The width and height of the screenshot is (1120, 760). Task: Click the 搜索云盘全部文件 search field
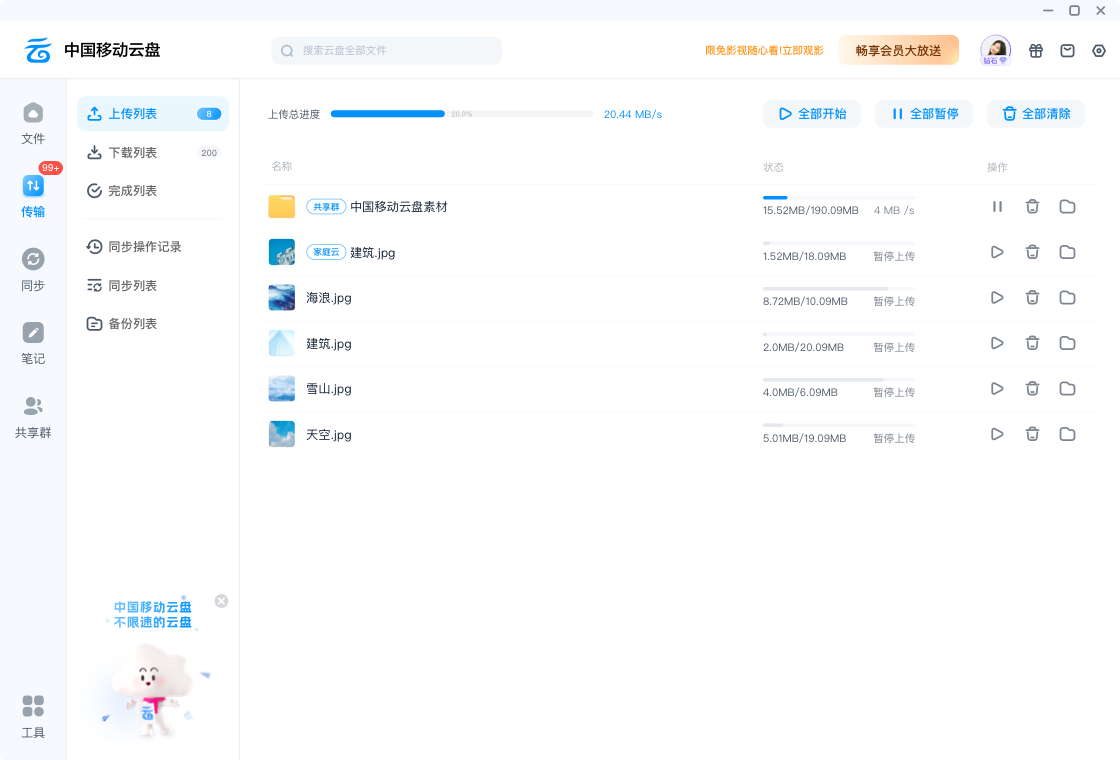(387, 51)
